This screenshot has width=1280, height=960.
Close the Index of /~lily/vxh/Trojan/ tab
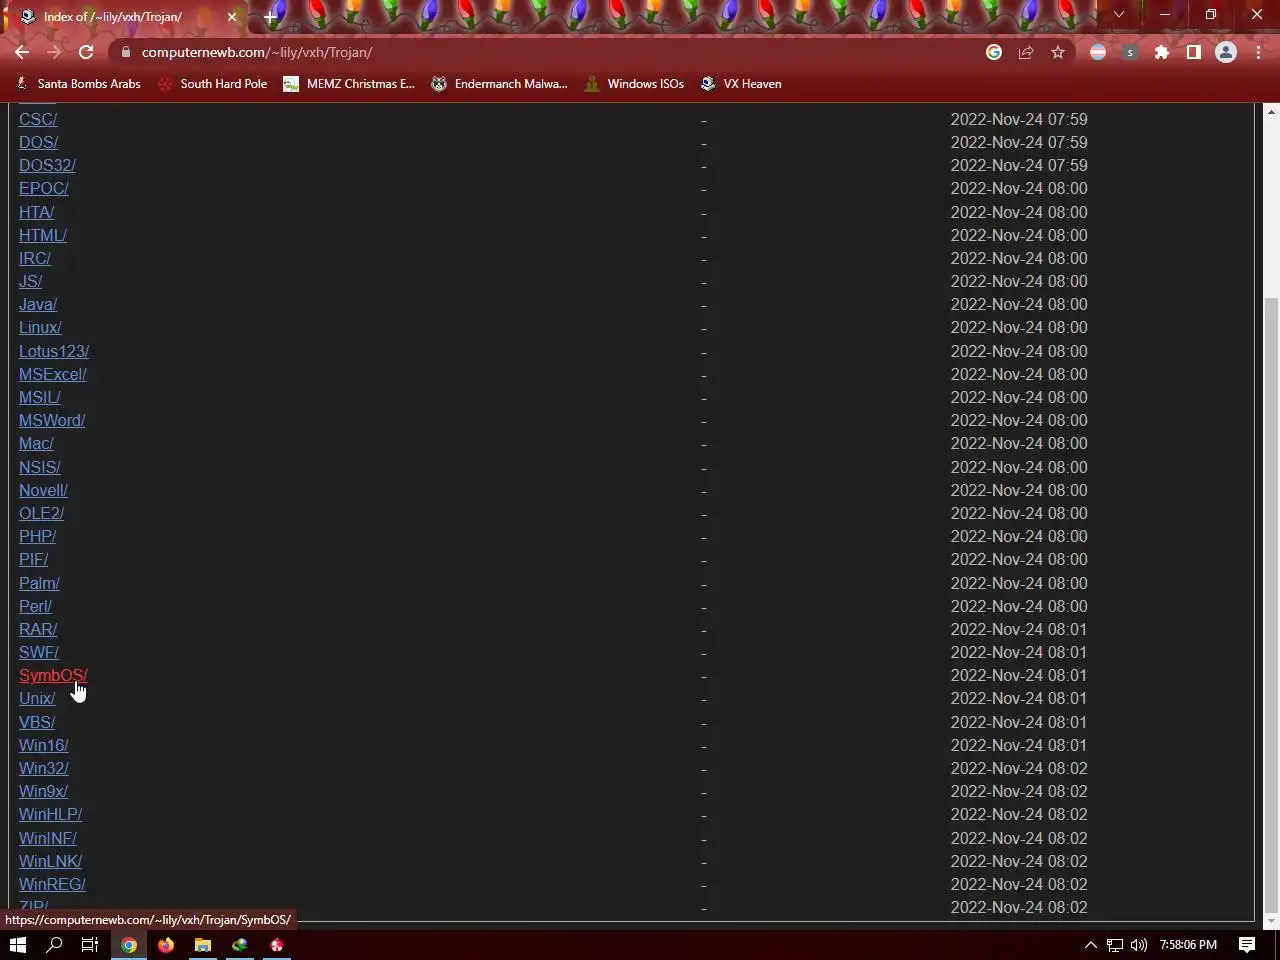tap(232, 17)
